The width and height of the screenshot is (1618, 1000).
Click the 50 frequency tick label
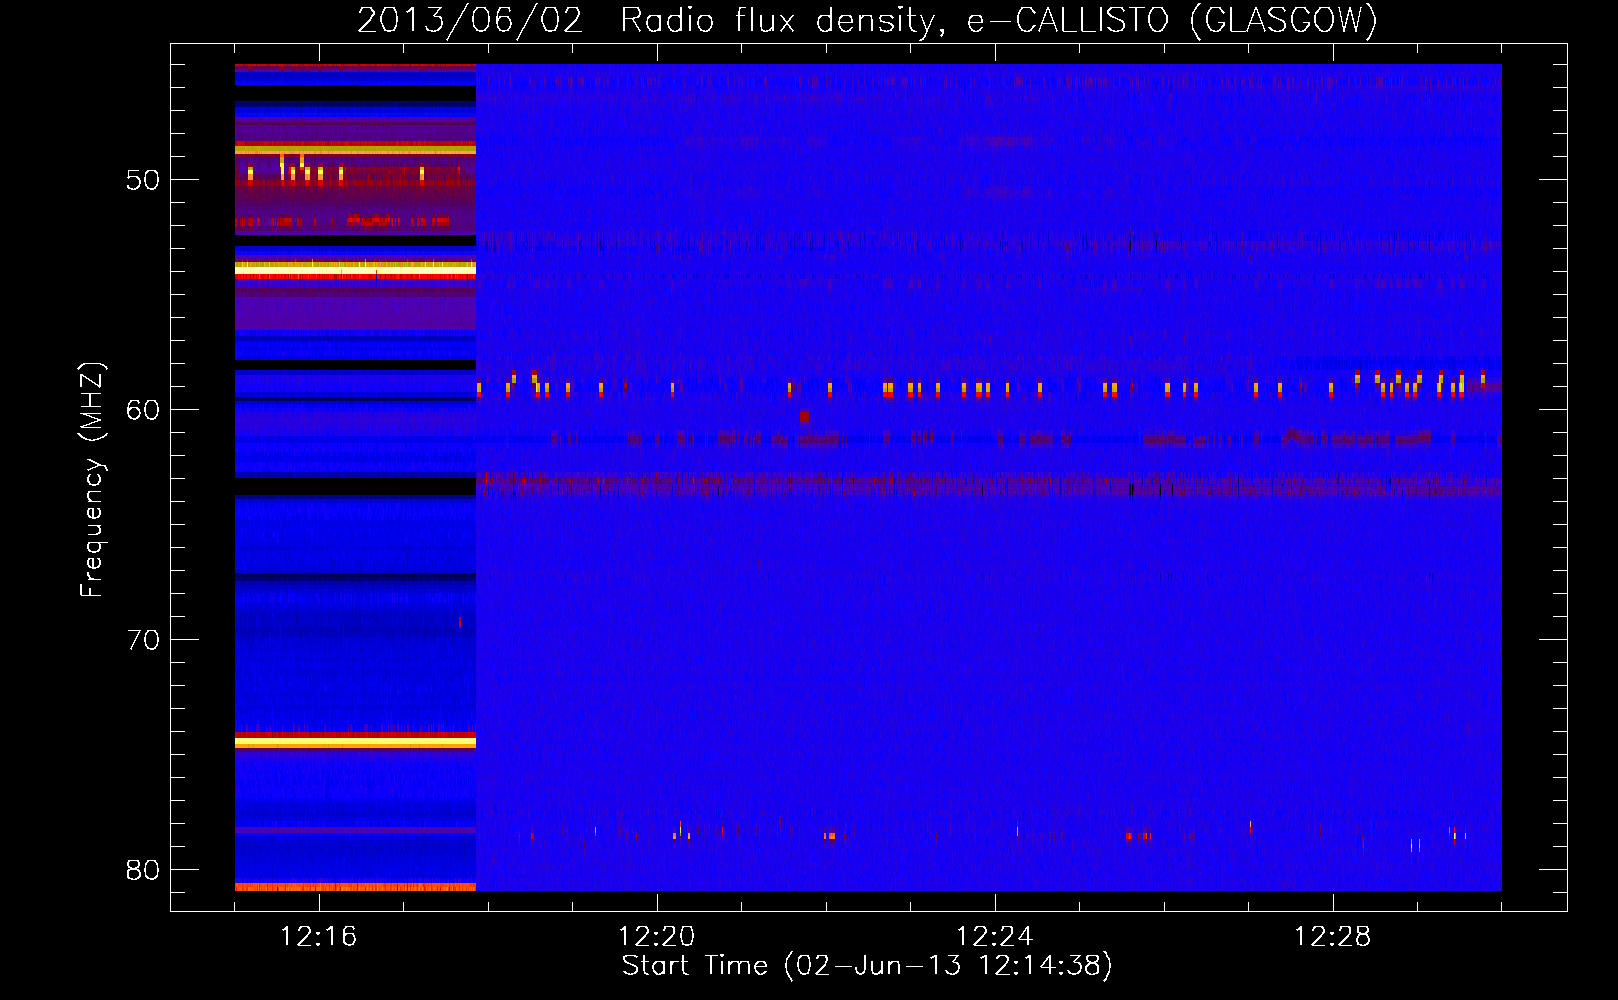coord(143,181)
